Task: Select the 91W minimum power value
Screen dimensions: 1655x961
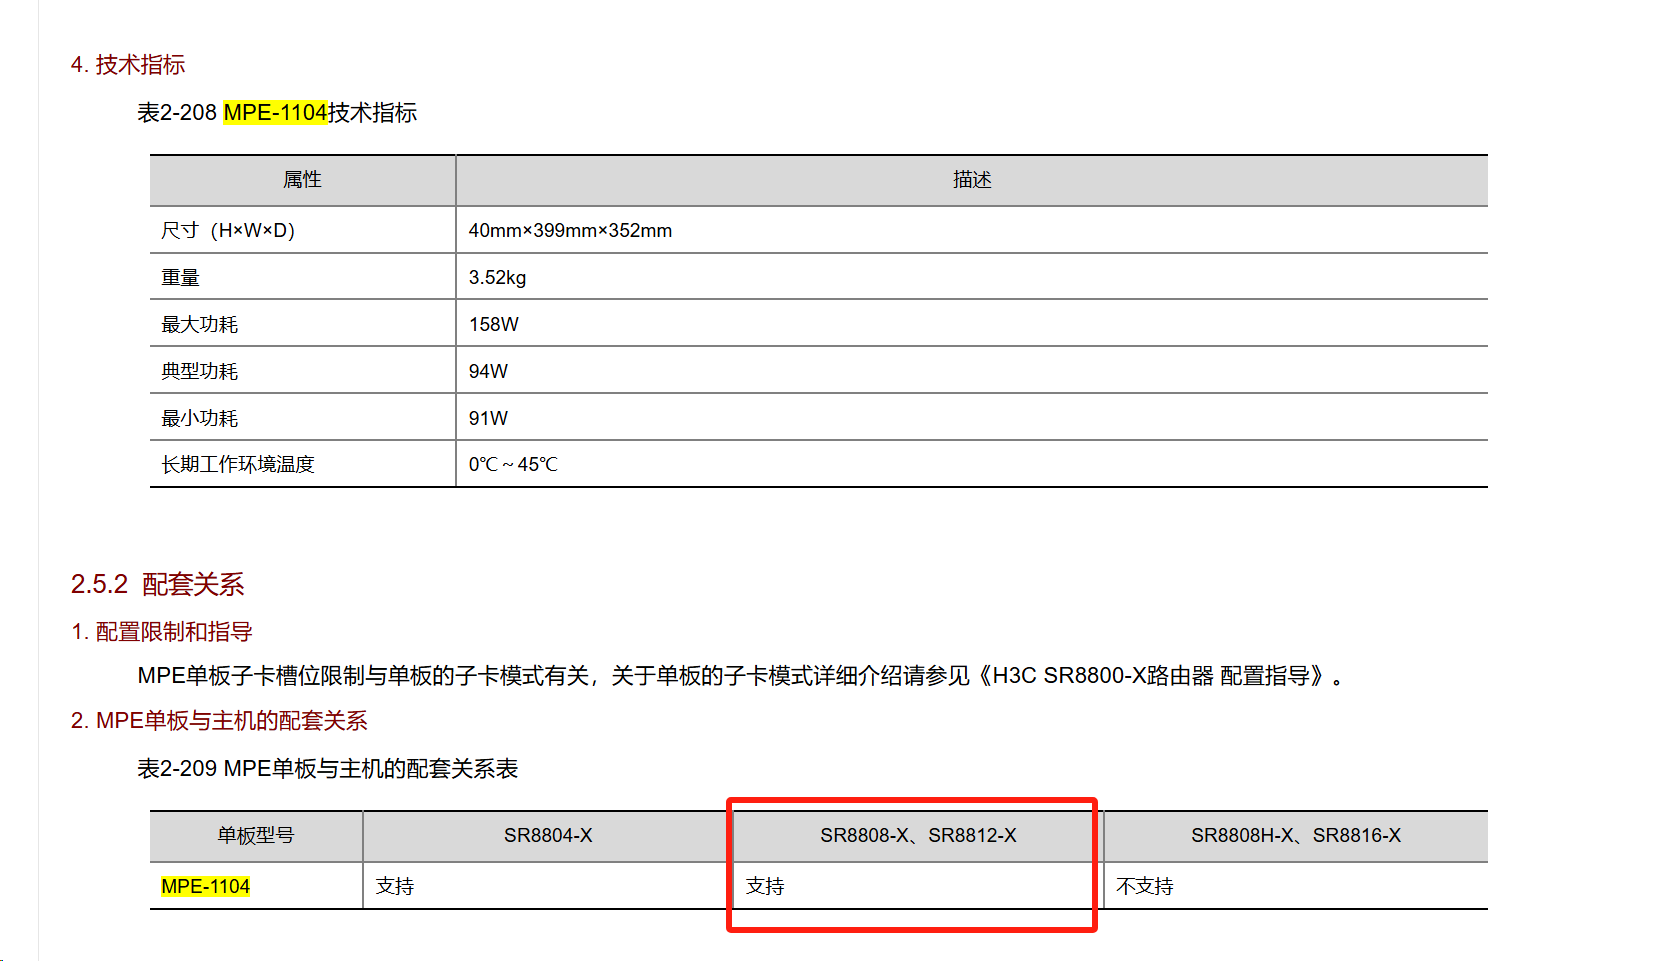Action: 488,419
